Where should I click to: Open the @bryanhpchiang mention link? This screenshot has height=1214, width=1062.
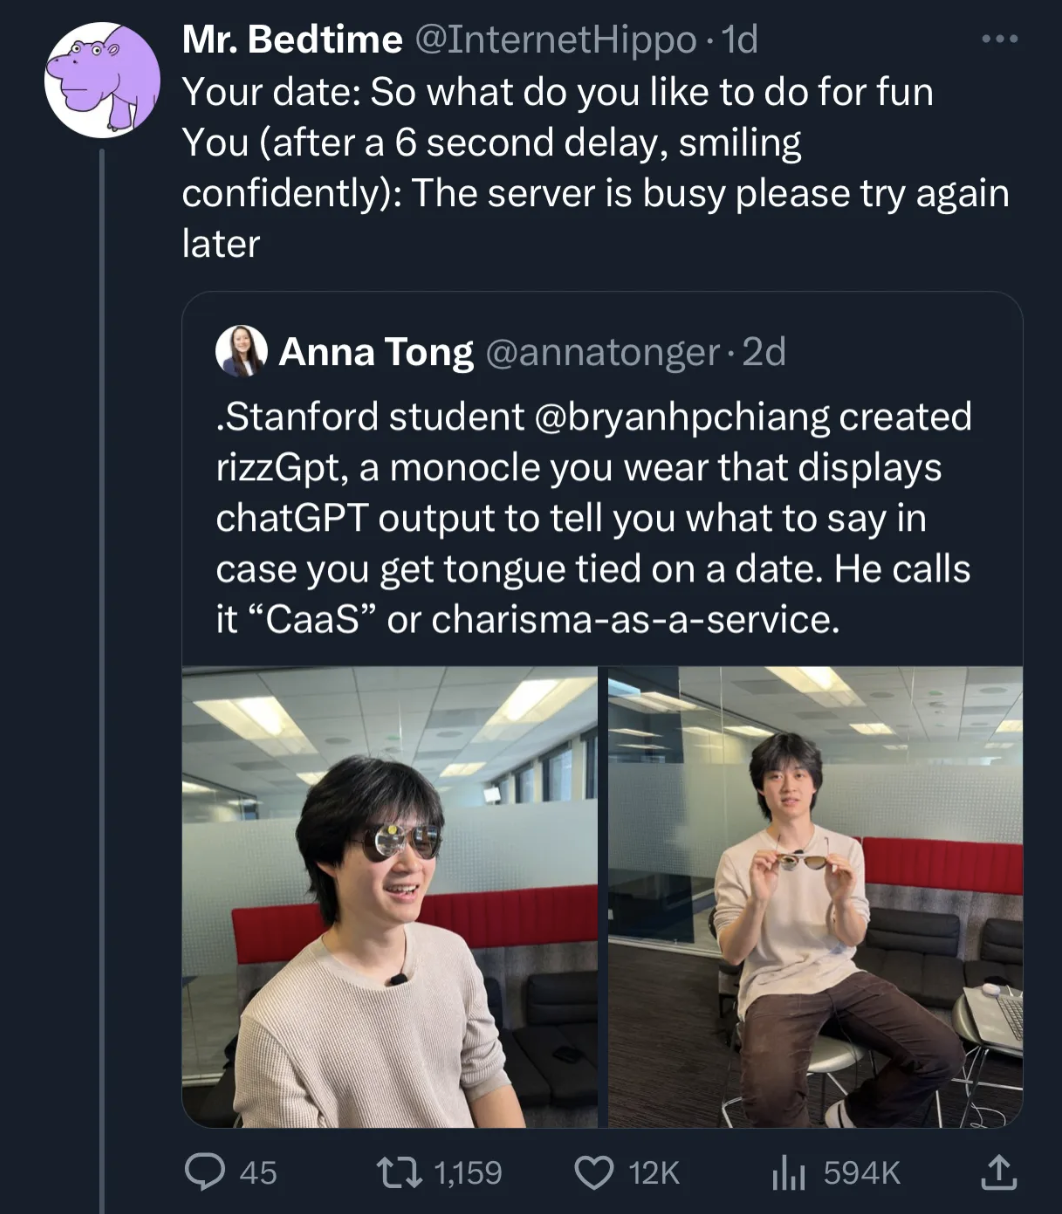[x=683, y=417]
